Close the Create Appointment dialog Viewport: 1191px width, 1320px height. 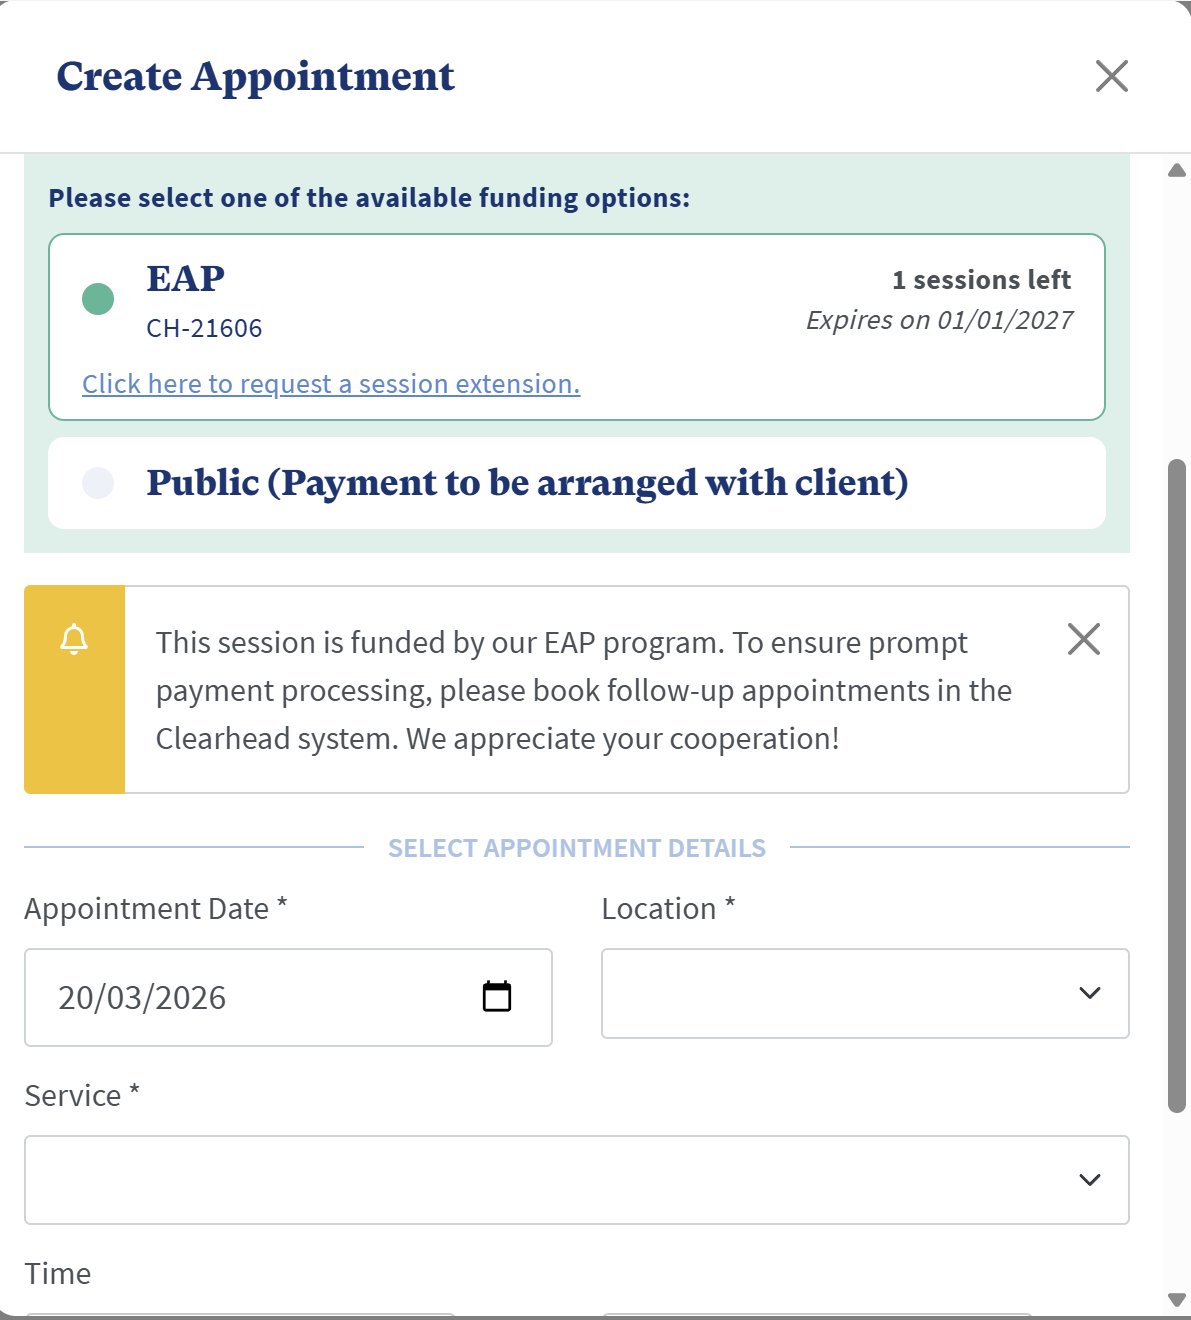coord(1111,76)
